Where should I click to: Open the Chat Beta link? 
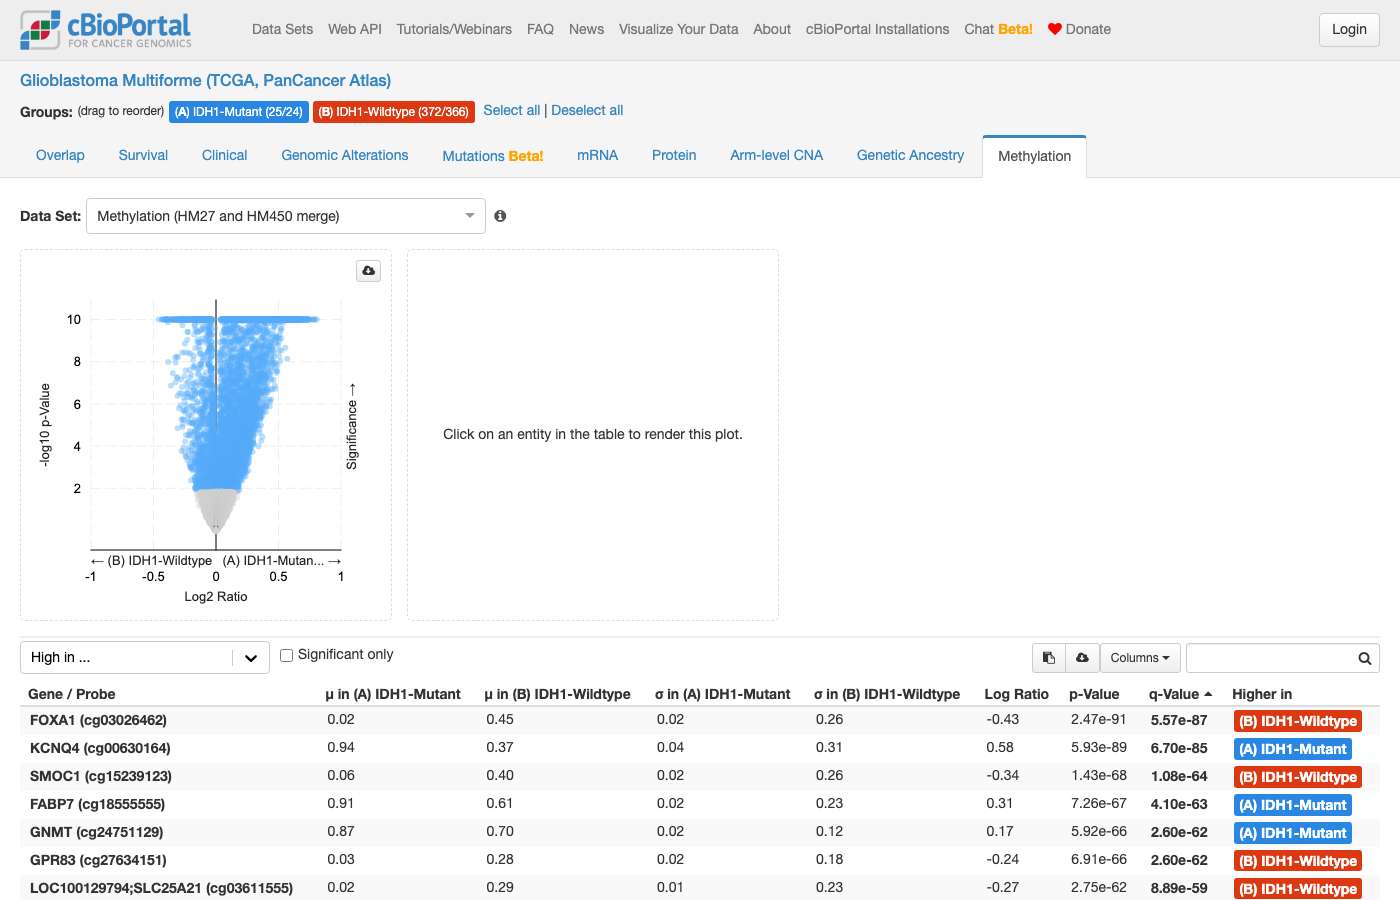click(x=998, y=29)
